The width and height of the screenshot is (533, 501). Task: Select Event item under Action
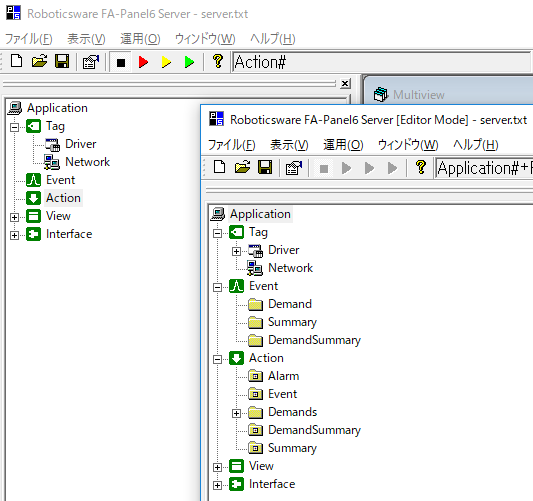[282, 394]
